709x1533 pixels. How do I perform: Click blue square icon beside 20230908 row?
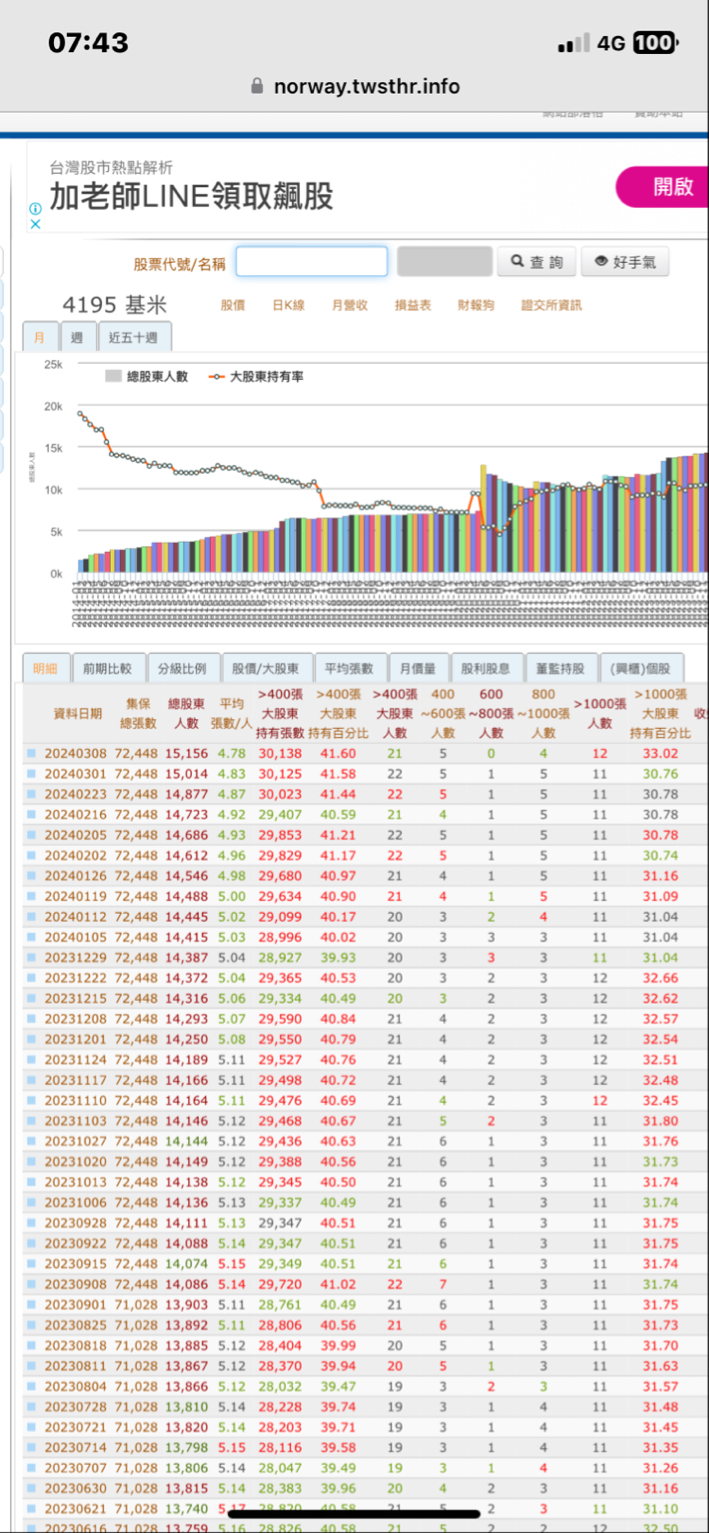[31, 1284]
